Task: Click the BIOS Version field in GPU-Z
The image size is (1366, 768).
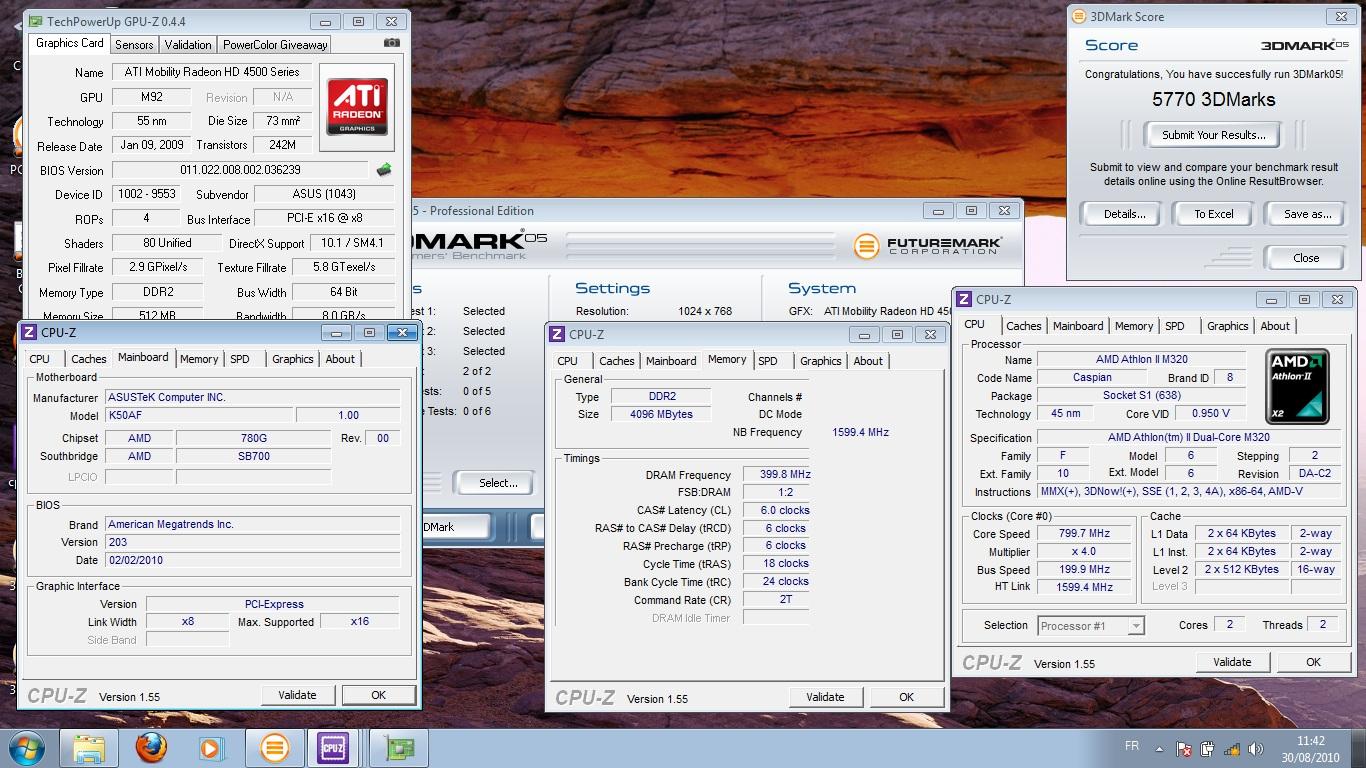Action: tap(240, 170)
